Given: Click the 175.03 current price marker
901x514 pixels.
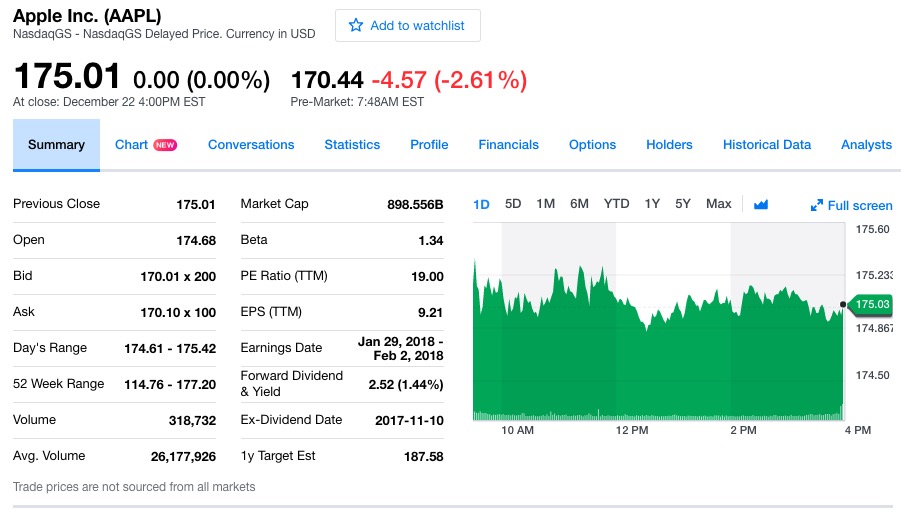Looking at the screenshot, I should pos(871,304).
